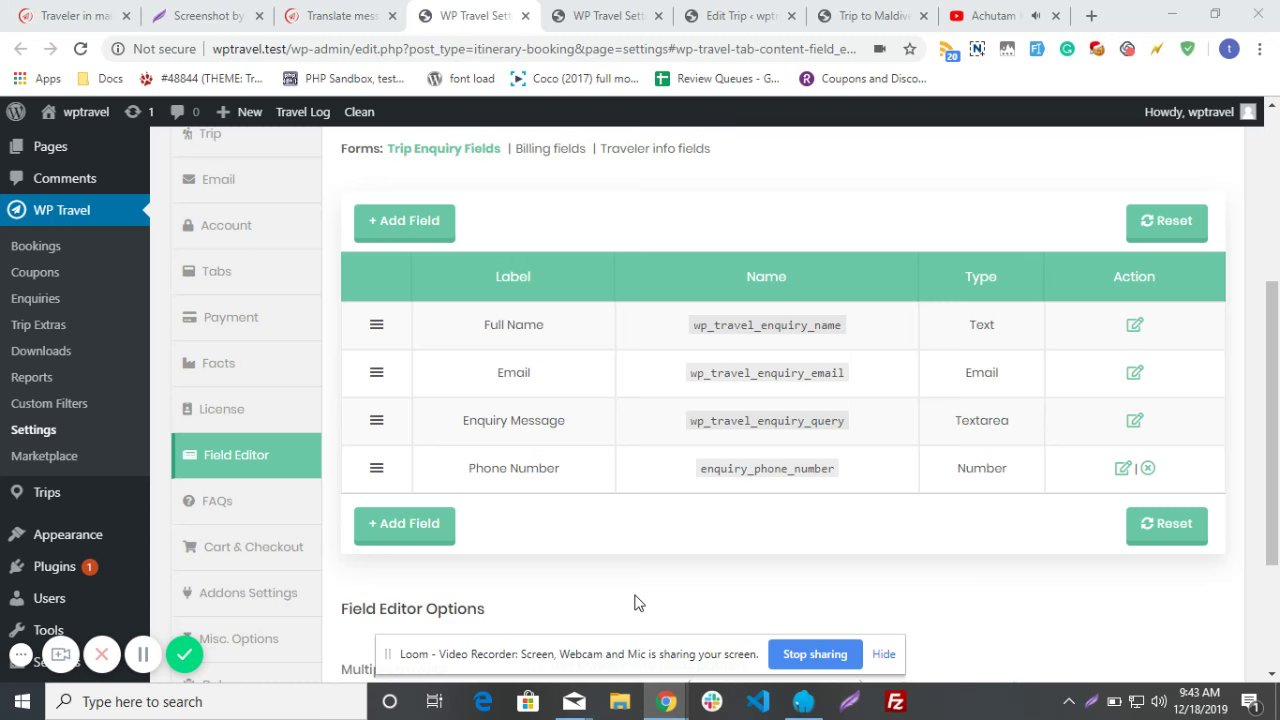1280x720 pixels.
Task: Stop sharing the screen with Loom
Action: tap(815, 654)
